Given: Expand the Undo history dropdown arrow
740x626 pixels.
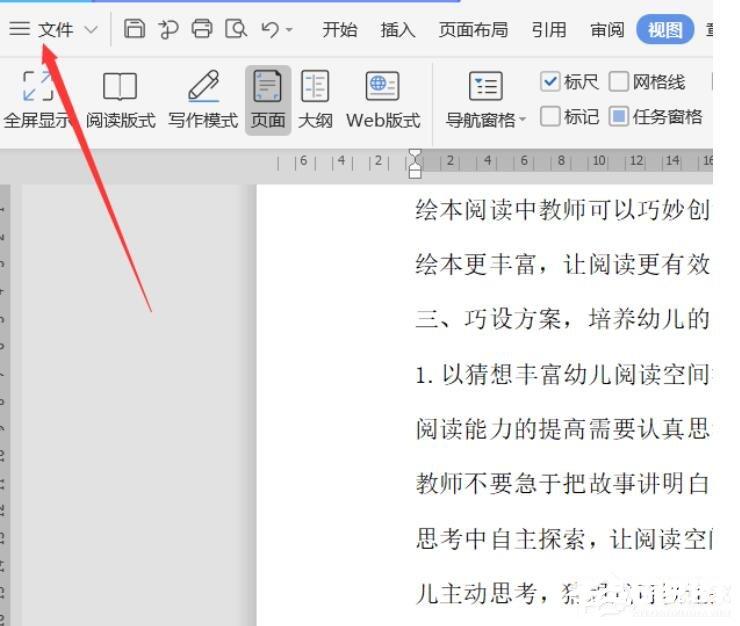Looking at the screenshot, I should point(289,30).
